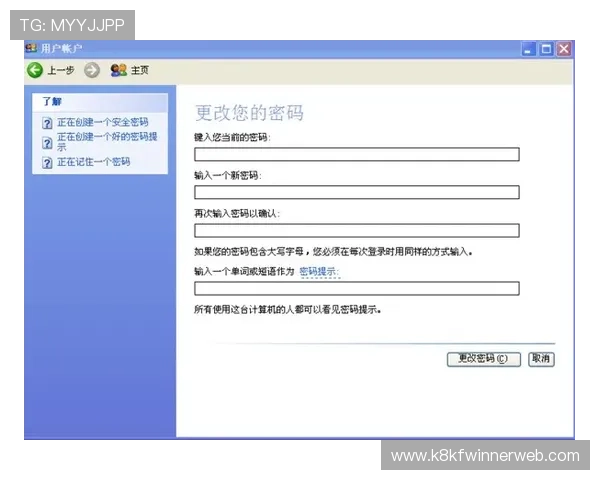Click the 更改密码(C) button
Image resolution: width=600 pixels, height=480 pixels.
[484, 359]
